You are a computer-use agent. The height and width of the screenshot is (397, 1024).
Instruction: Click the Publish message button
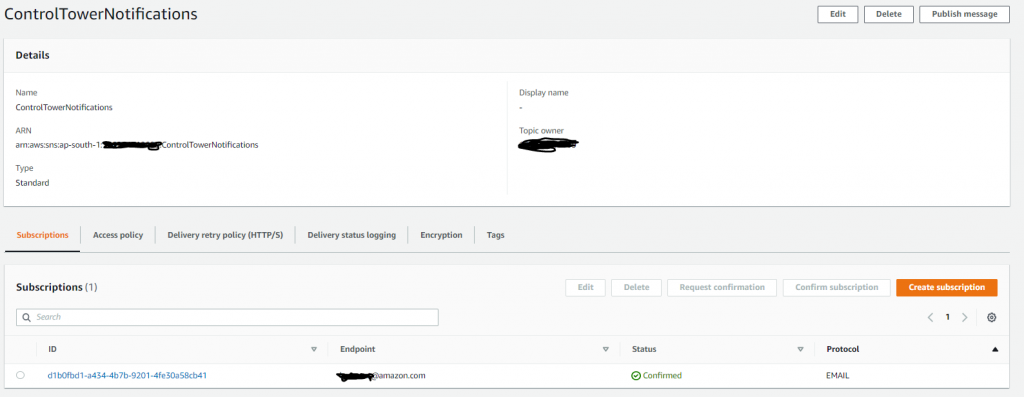click(x=965, y=14)
